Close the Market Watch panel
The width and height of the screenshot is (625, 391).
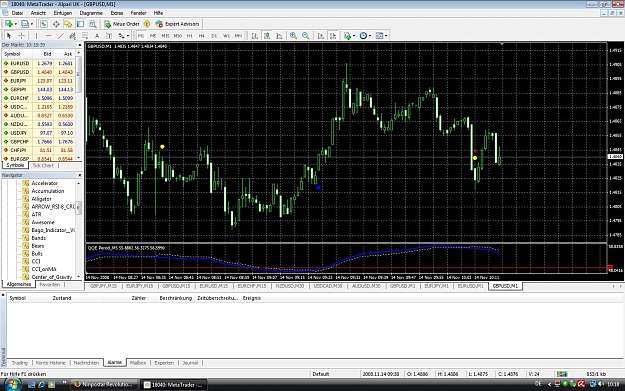[79, 45]
